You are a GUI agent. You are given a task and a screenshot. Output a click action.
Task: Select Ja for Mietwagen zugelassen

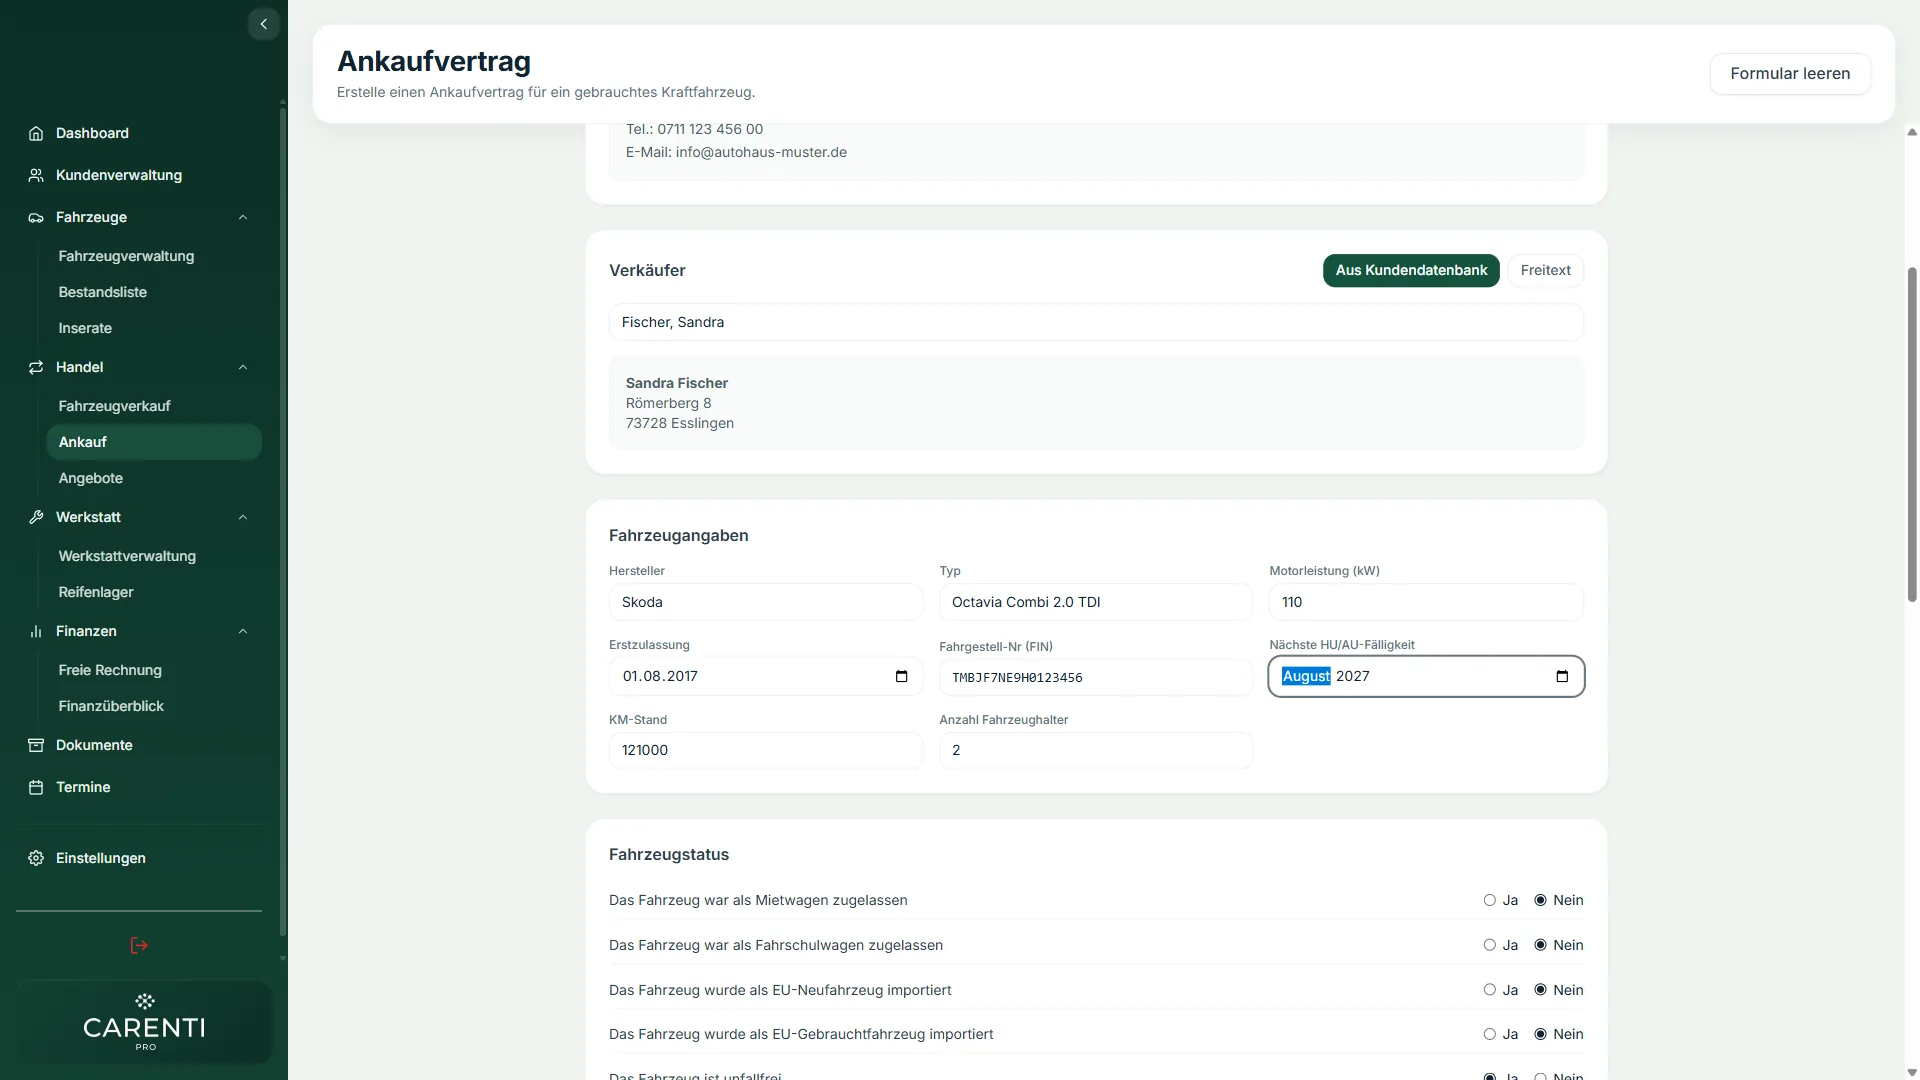[1490, 900]
